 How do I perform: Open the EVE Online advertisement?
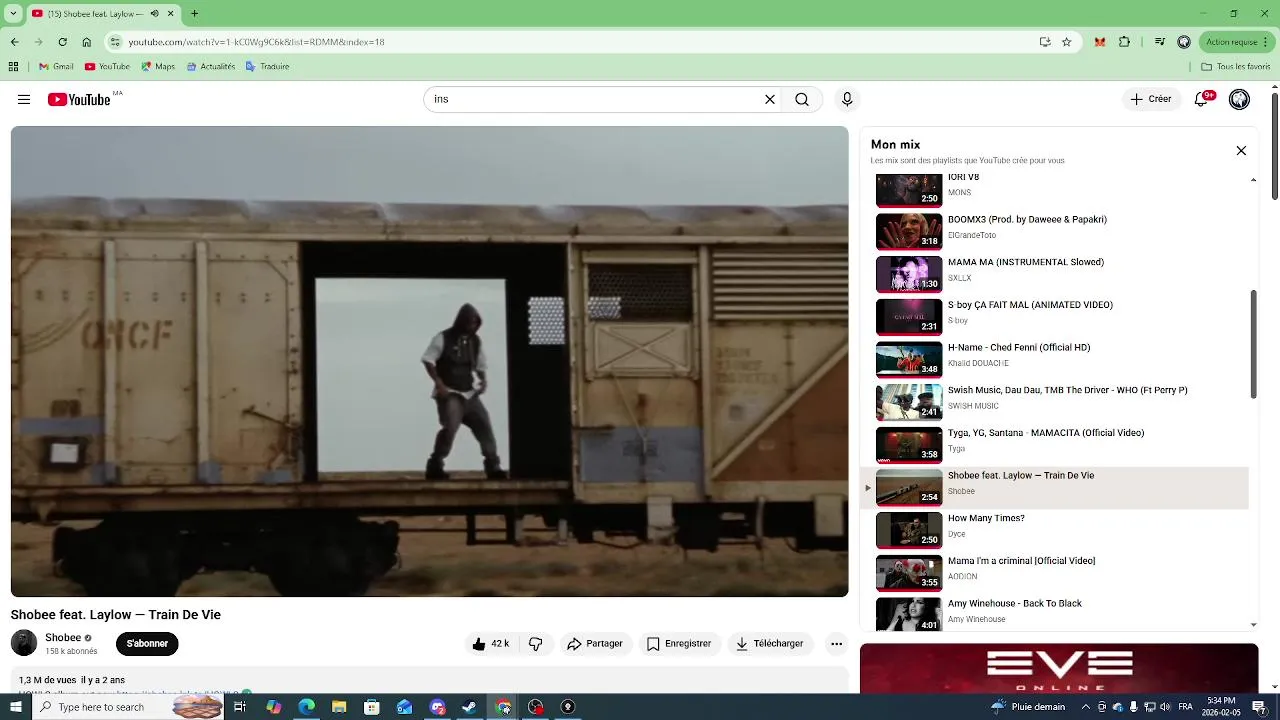click(x=1059, y=668)
